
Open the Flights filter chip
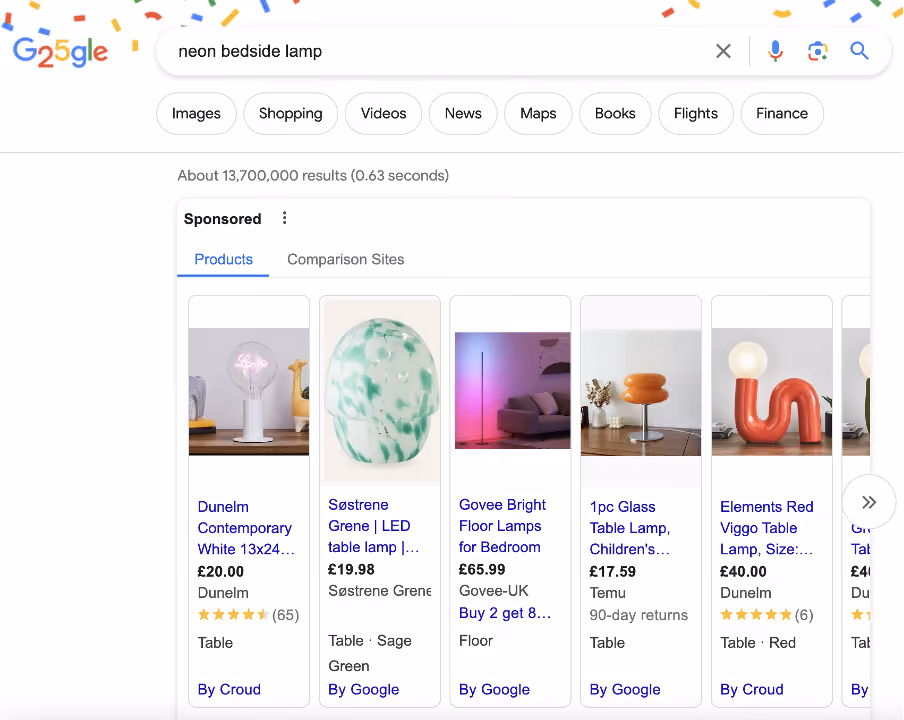696,114
